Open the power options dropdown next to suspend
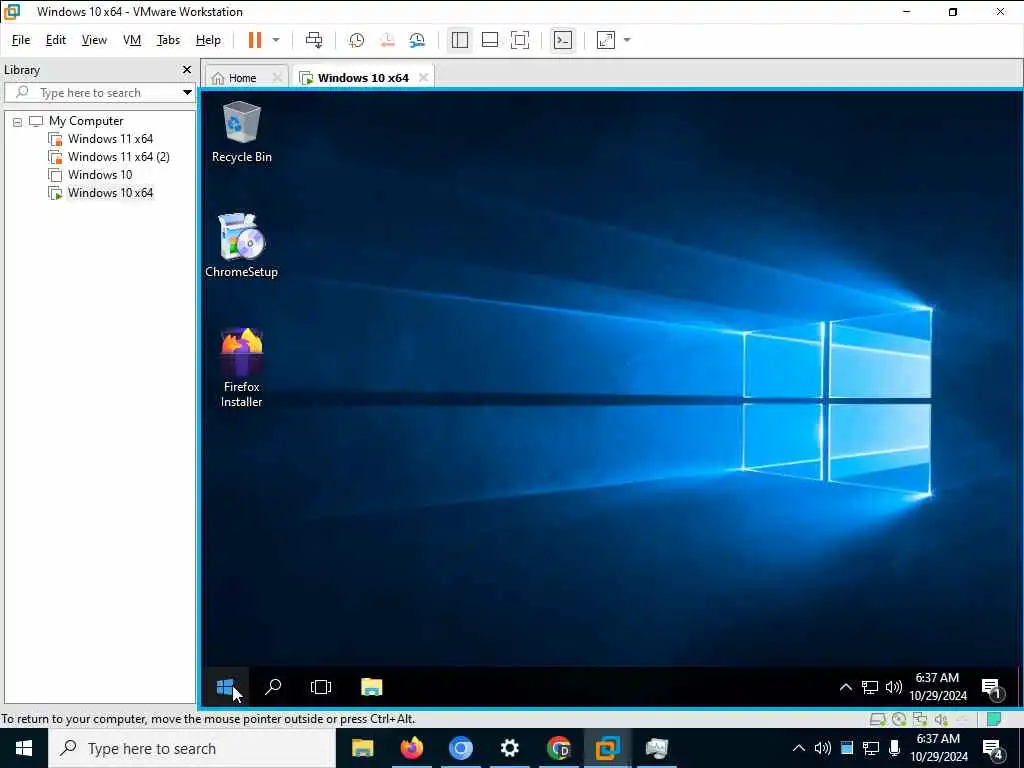1024x768 pixels. click(276, 40)
